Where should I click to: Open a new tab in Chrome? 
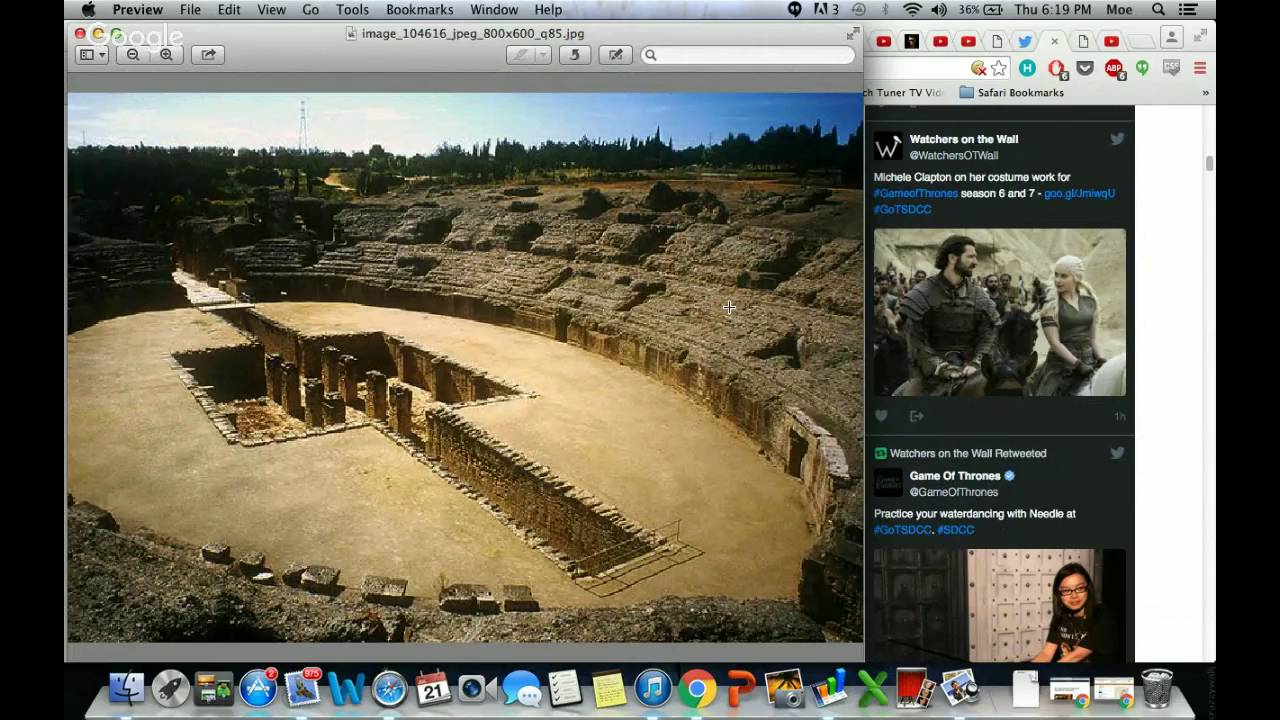(1140, 41)
